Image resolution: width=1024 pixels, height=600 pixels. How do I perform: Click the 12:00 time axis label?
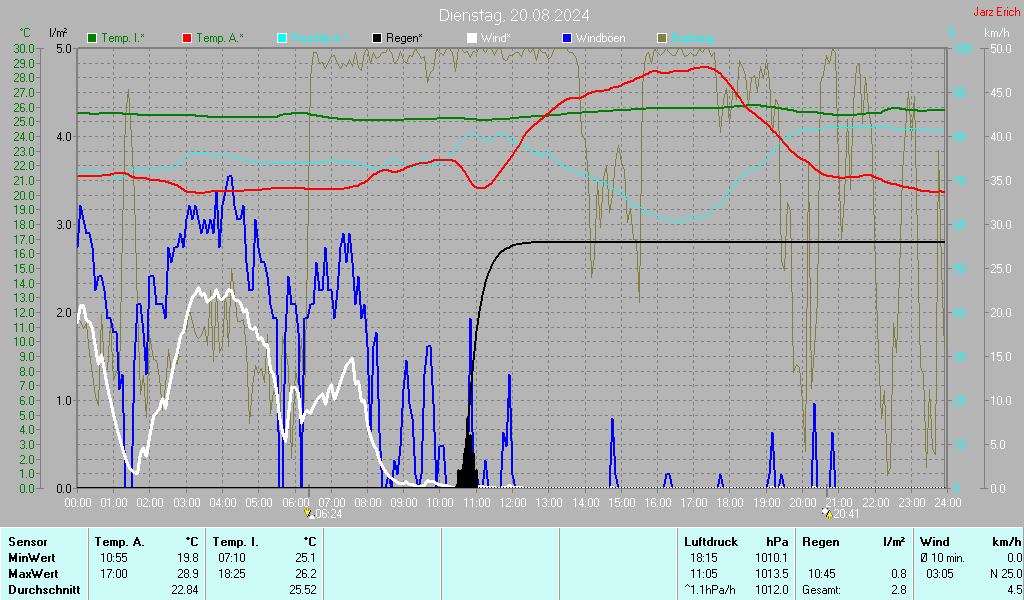point(512,501)
